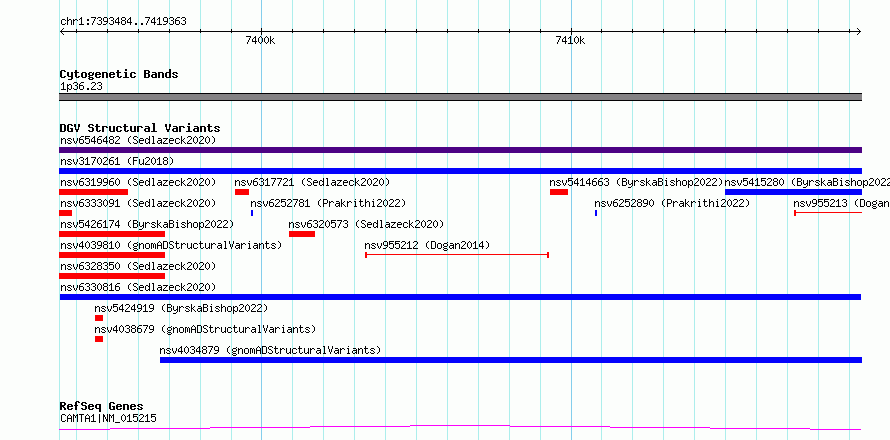
Task: Click the blue bar under nsv4034879
Action: click(511, 360)
